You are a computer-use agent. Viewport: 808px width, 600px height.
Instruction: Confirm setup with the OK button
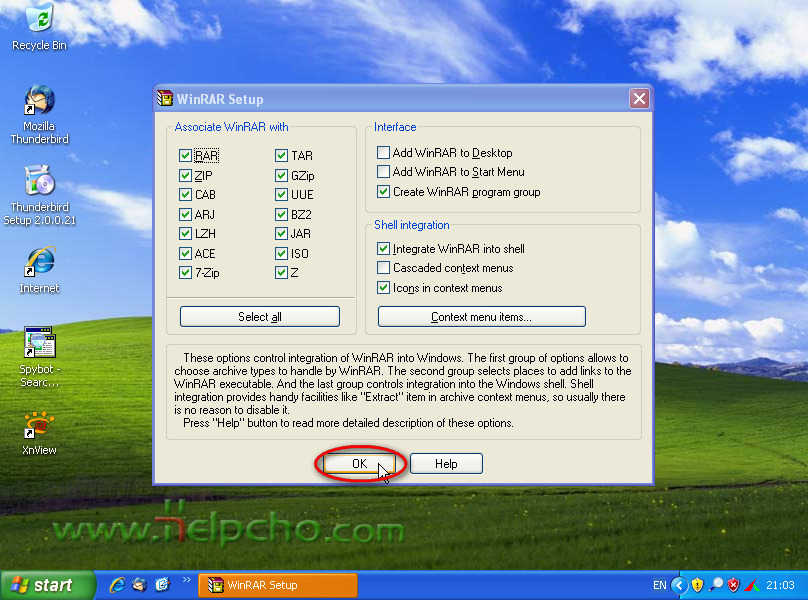(359, 463)
